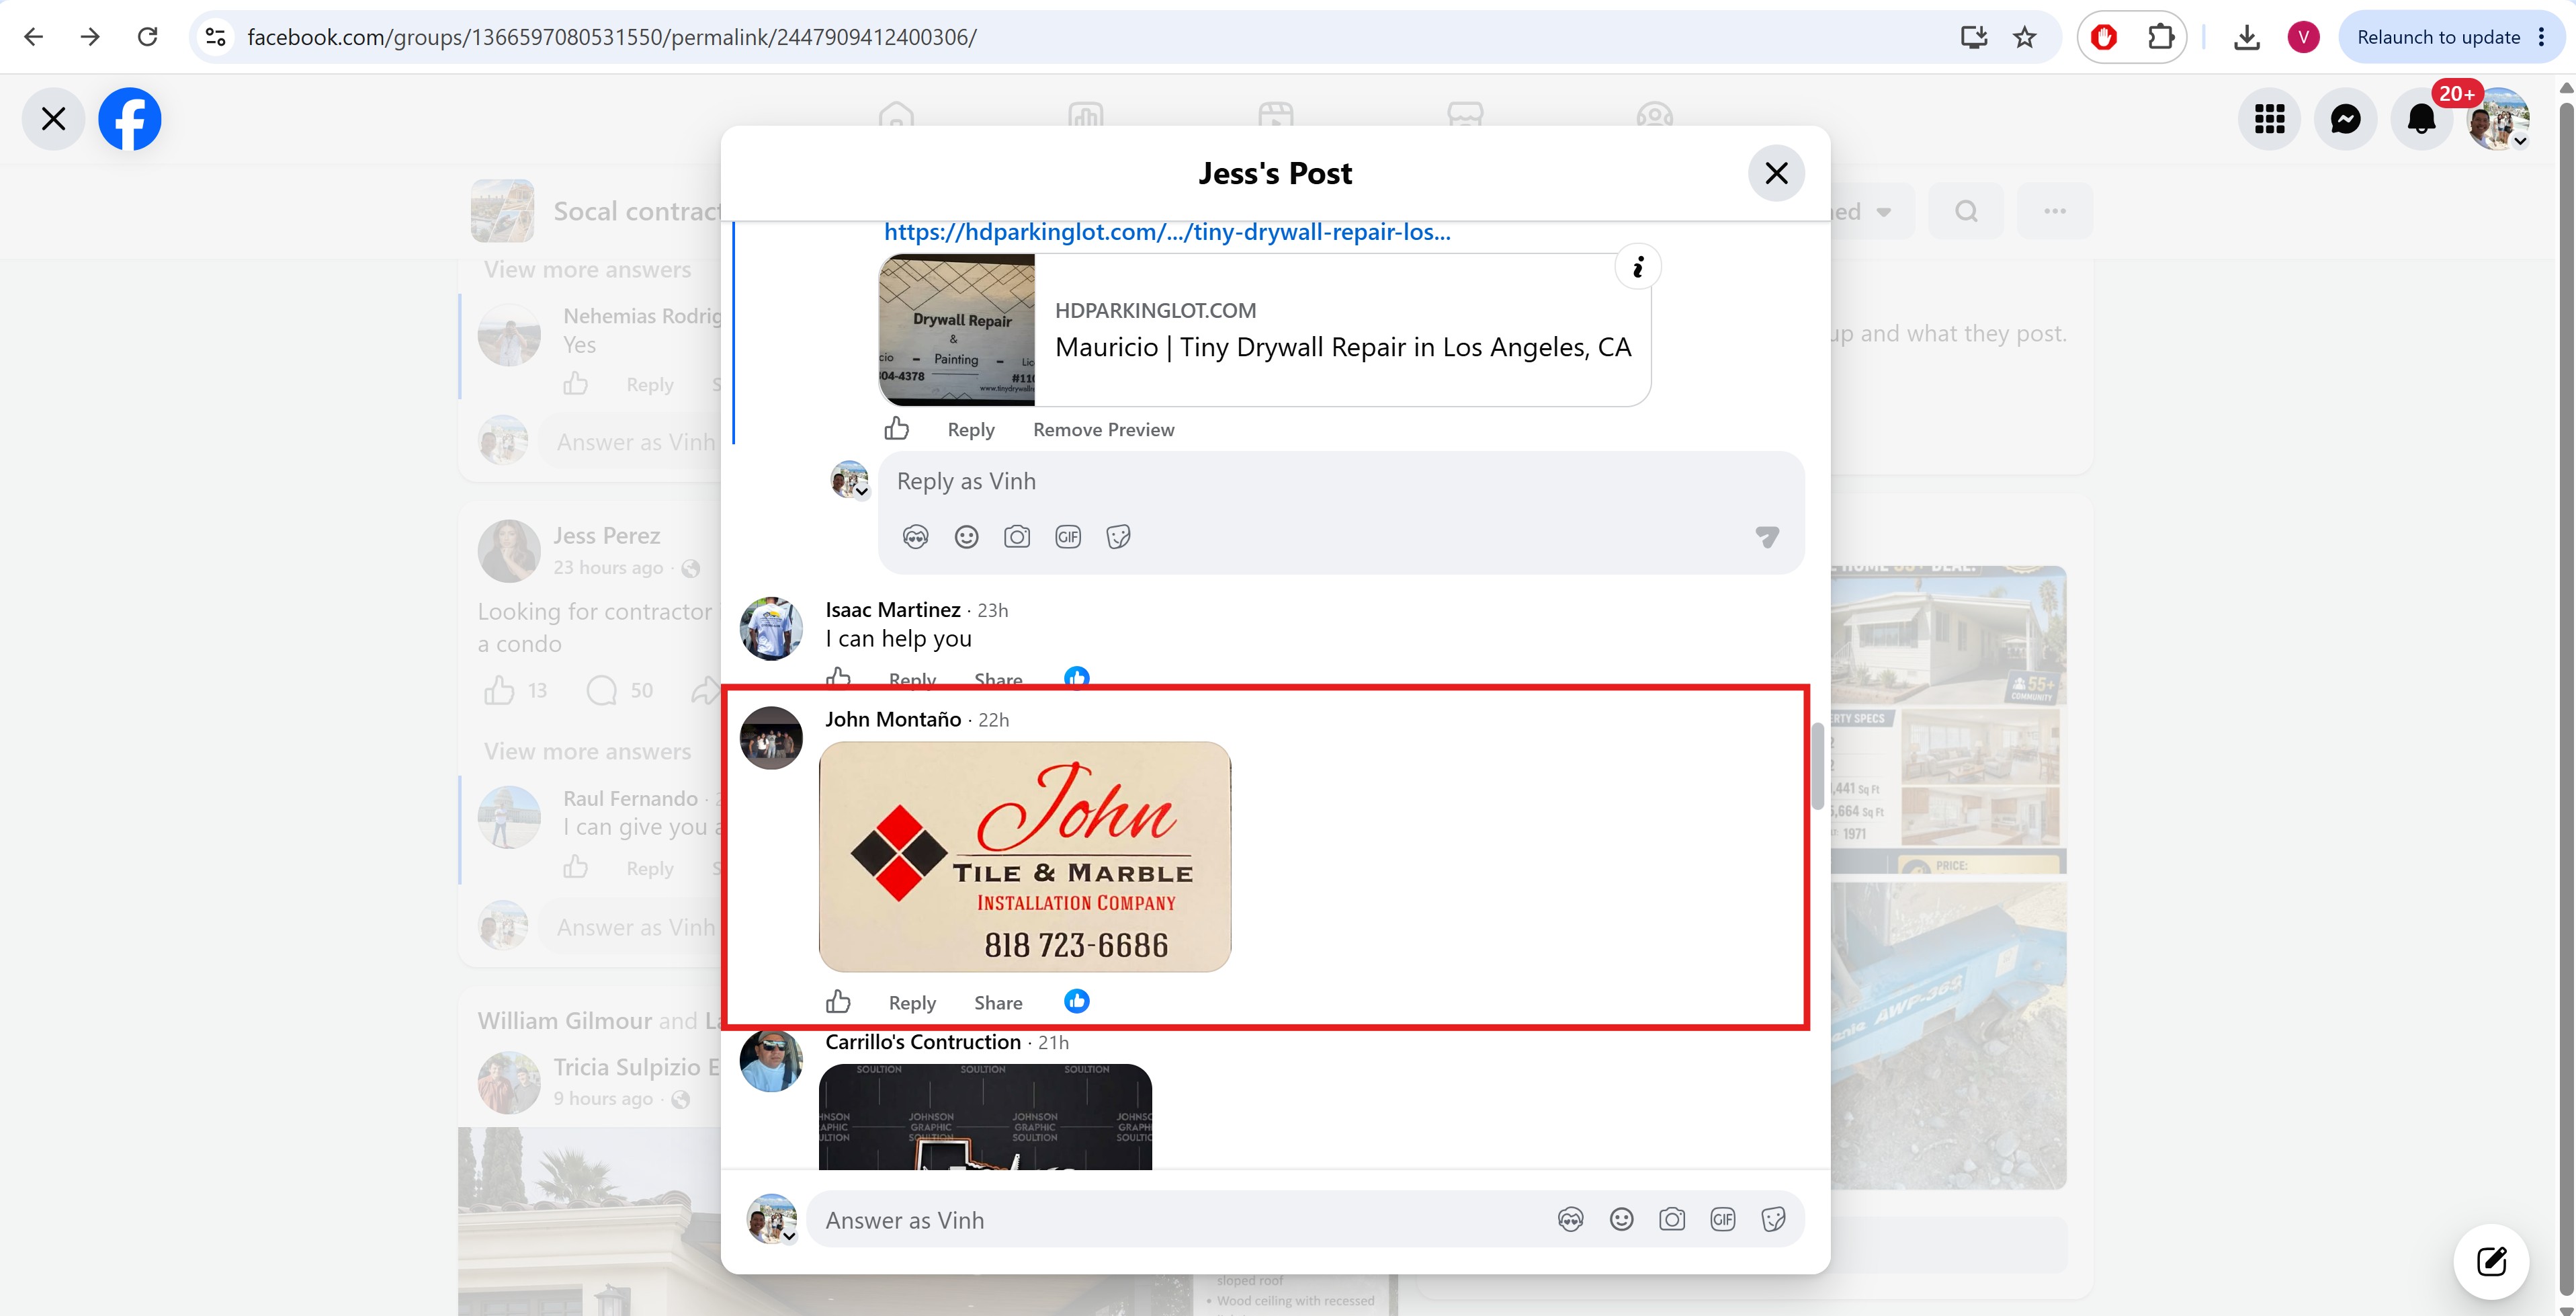2576x1316 pixels.
Task: Open the browser downloads icon
Action: click(2247, 37)
